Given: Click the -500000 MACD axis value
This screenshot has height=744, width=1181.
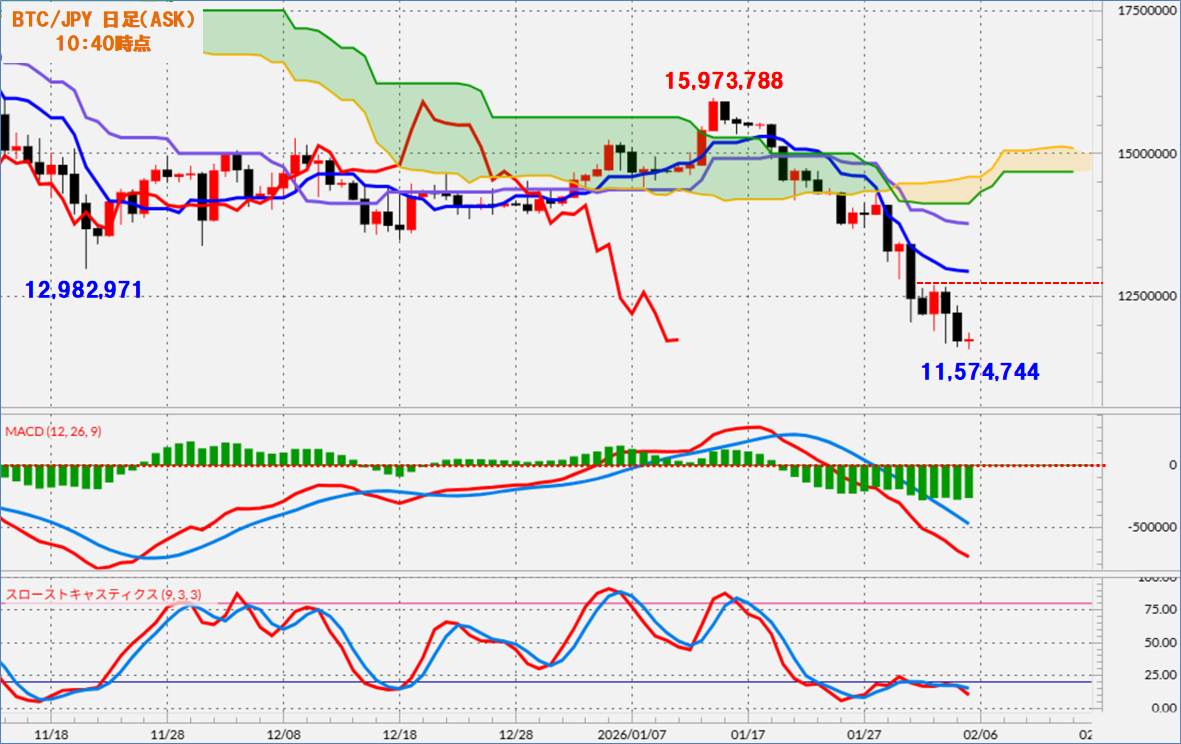Looking at the screenshot, I should (x=1152, y=527).
